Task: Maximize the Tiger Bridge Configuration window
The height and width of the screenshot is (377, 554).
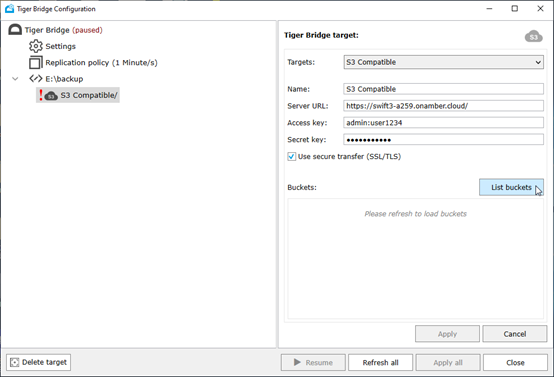Action: (515, 8)
